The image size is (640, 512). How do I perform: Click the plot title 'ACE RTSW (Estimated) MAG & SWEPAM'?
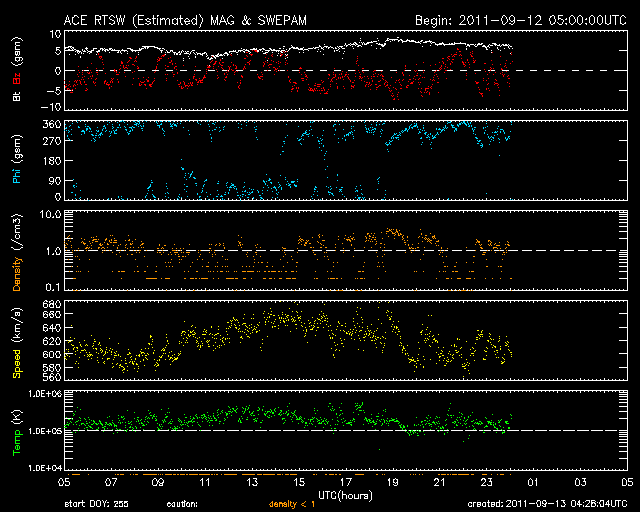[x=185, y=20]
